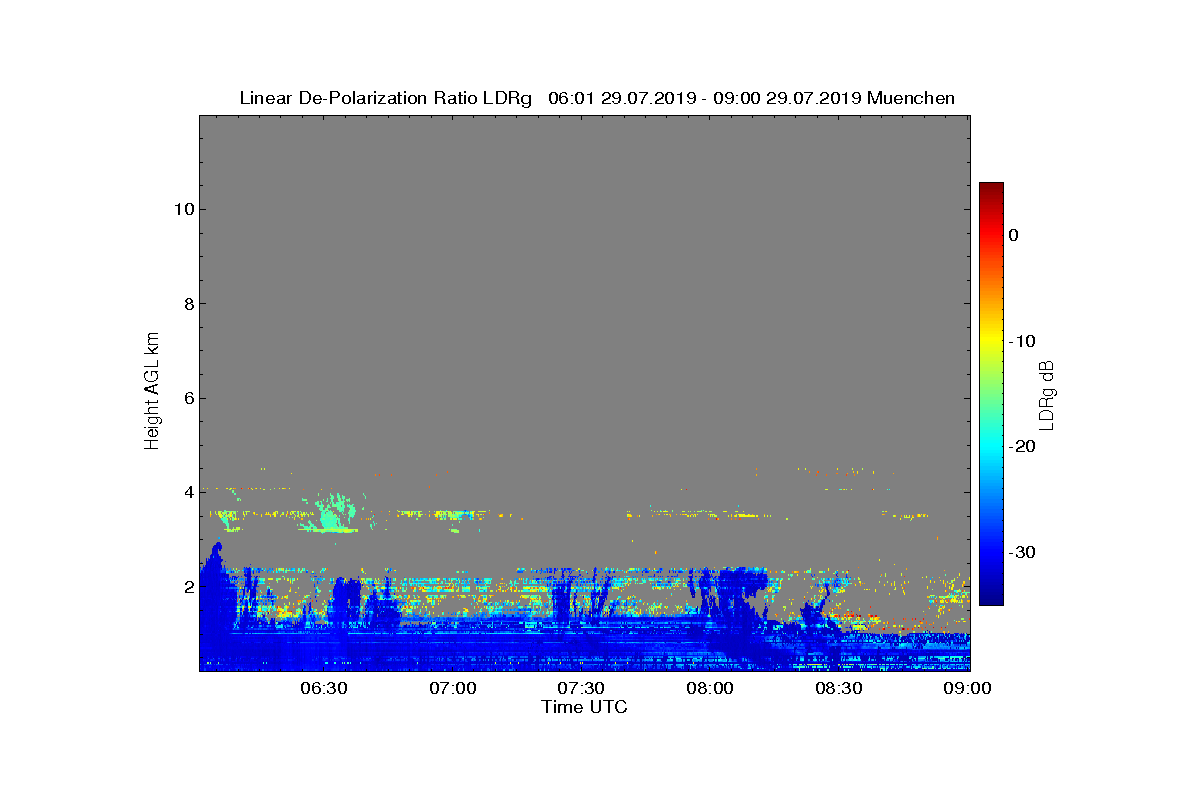
Task: Click the '08:00' time tick label
Action: 711,688
